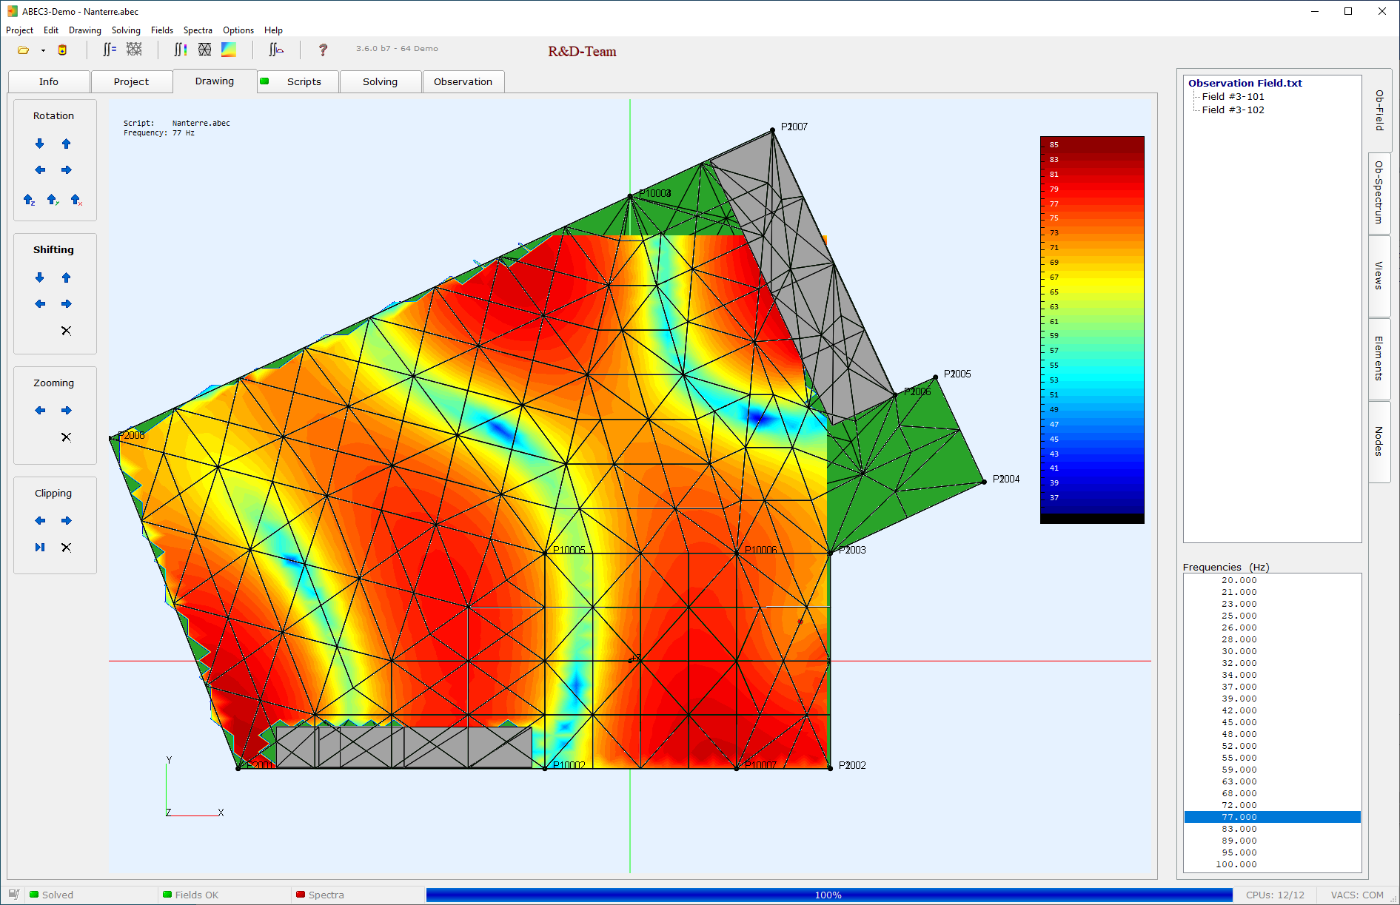Rotate view about the Z axis
The height and width of the screenshot is (905, 1400).
29,200
